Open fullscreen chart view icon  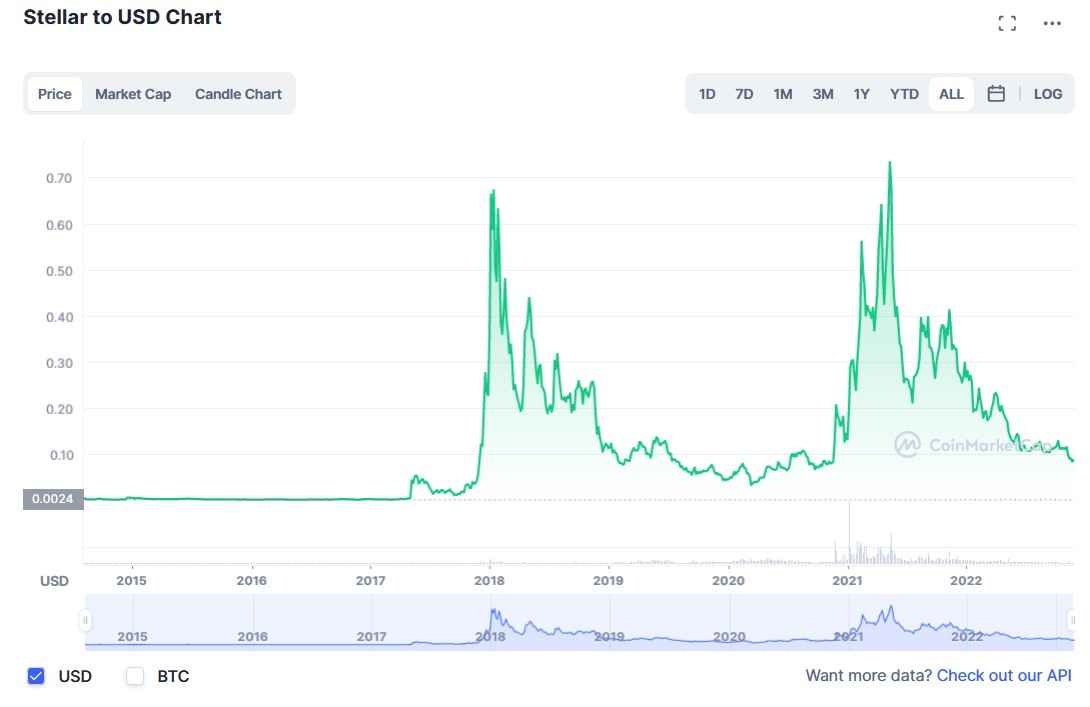click(1007, 23)
